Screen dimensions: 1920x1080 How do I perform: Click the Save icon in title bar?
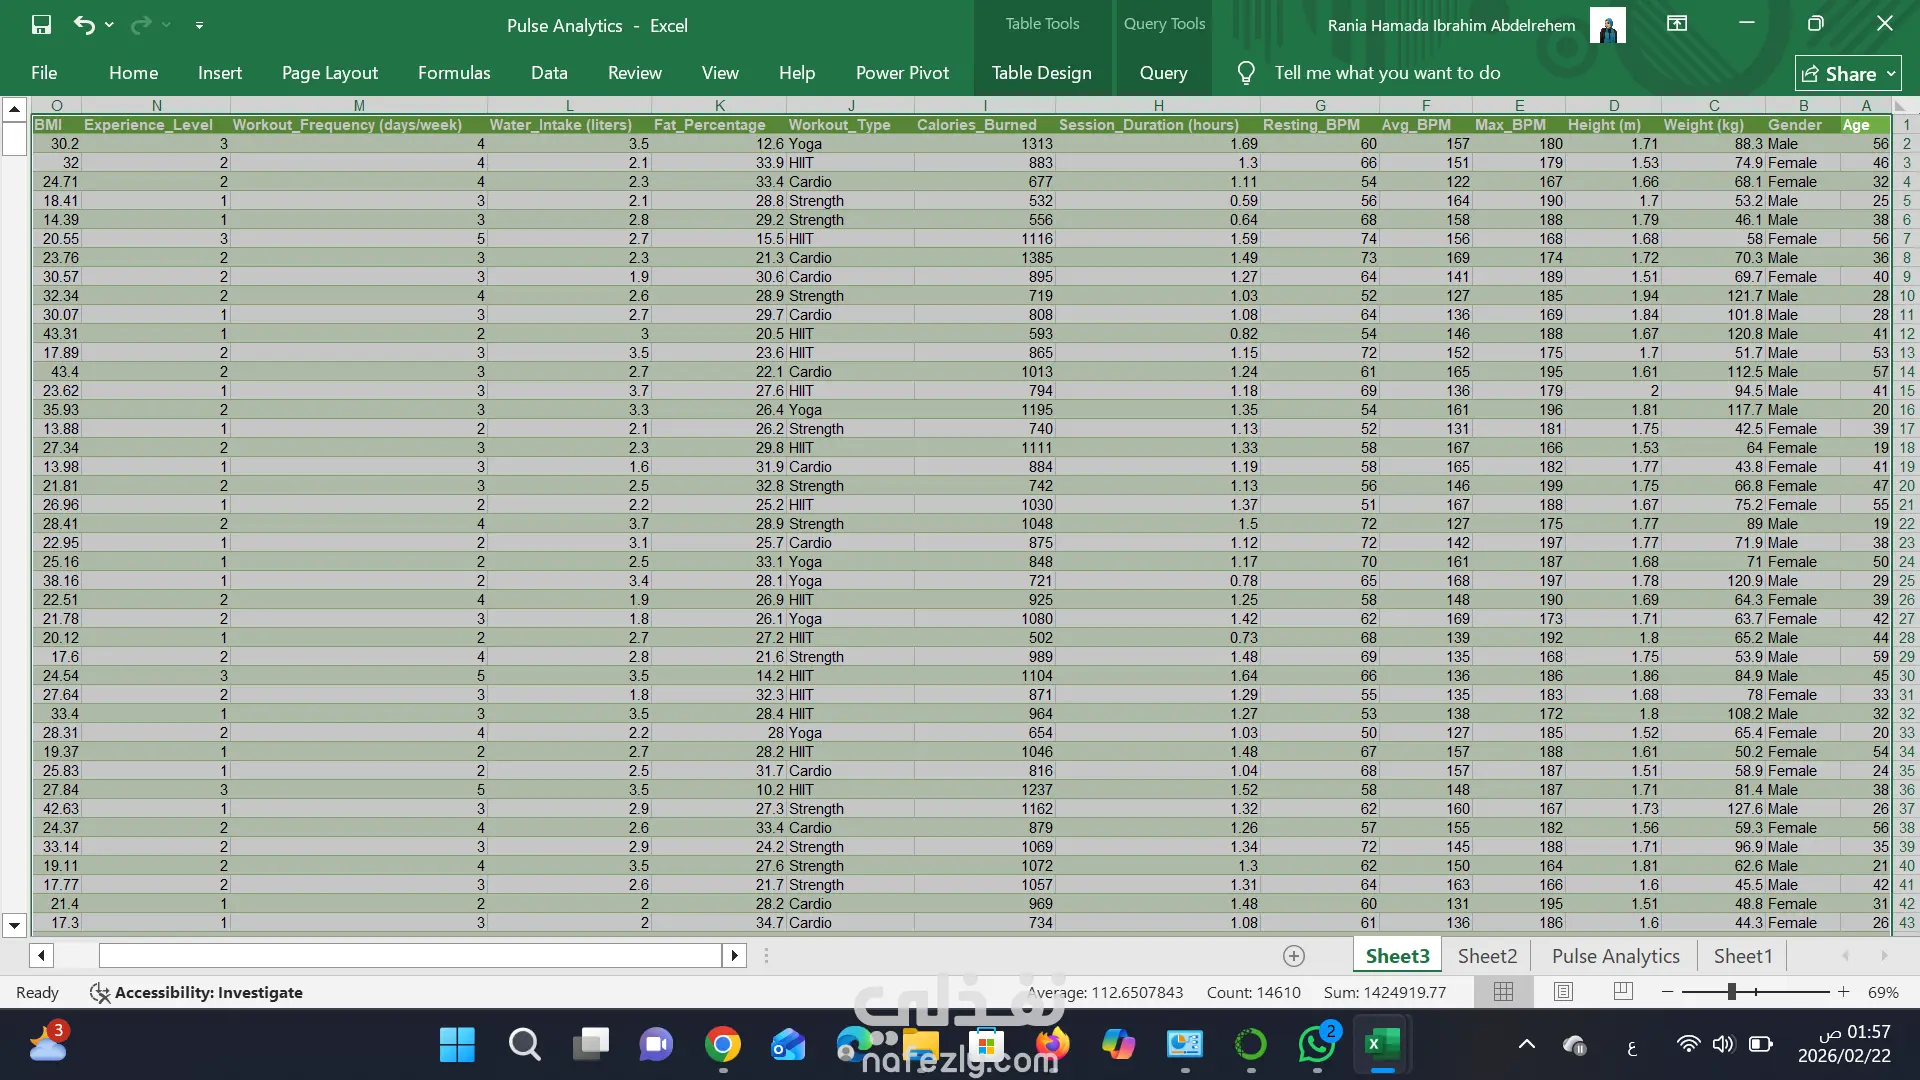pos(41,25)
